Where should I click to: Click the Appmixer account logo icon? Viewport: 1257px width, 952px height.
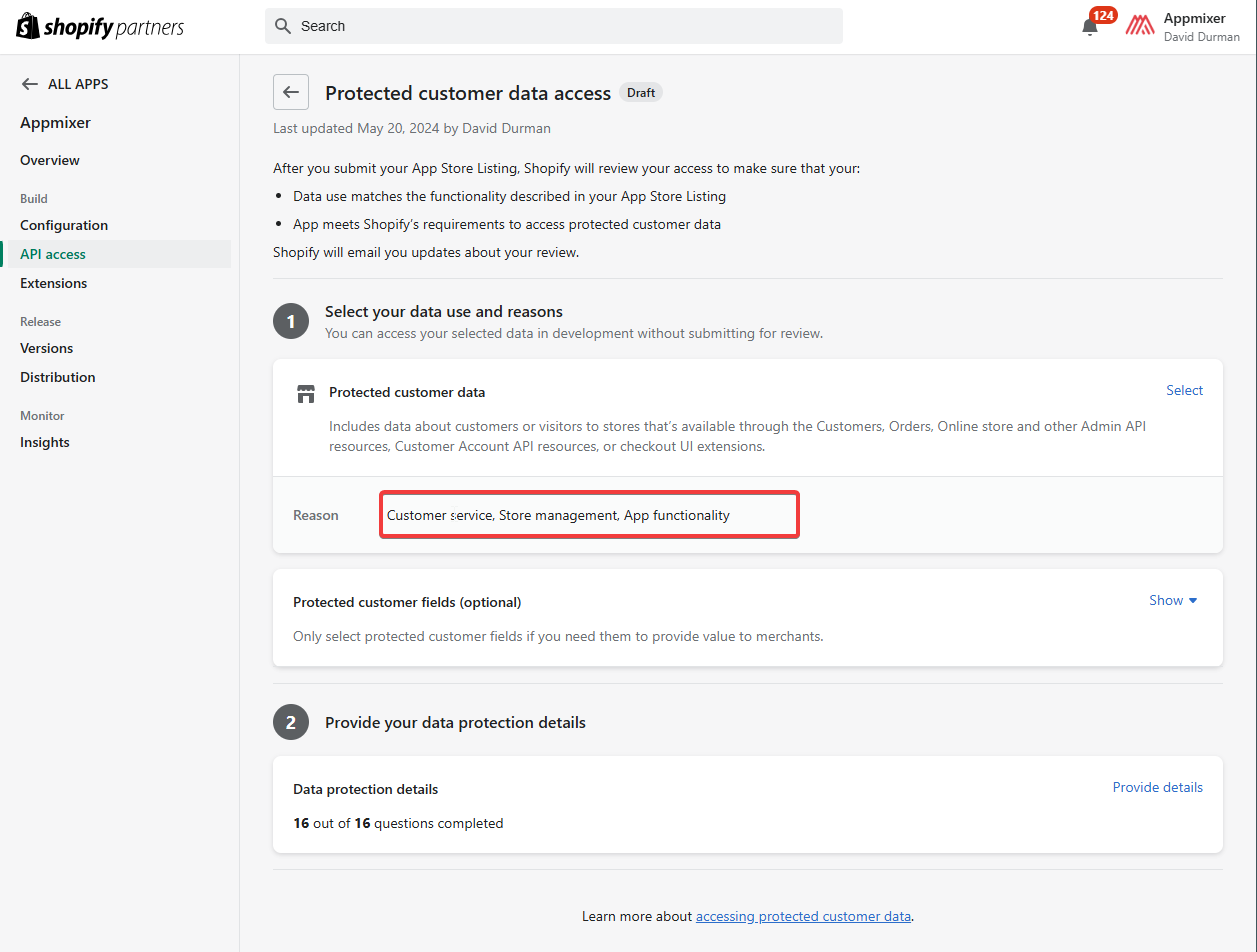click(x=1140, y=26)
